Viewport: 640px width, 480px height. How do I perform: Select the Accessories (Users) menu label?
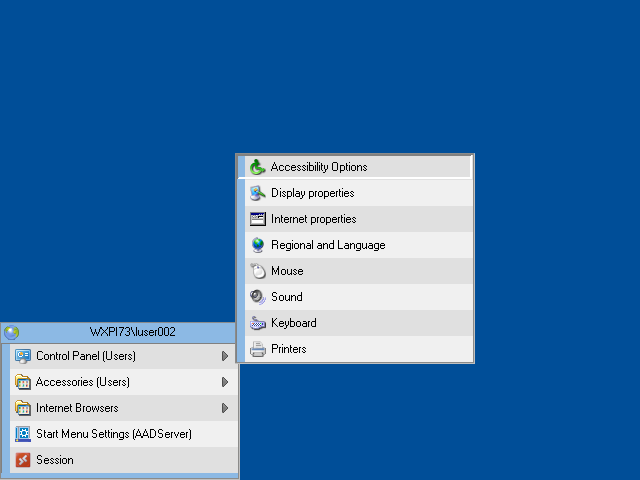tap(83, 382)
